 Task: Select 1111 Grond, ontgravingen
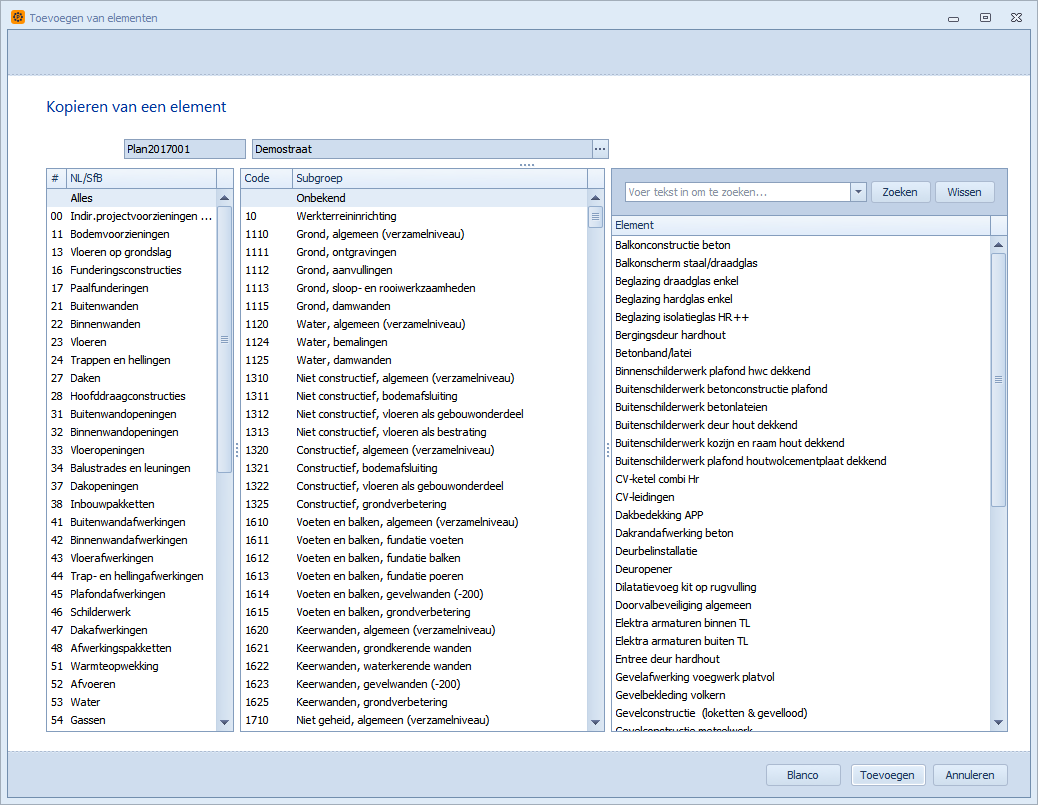(x=414, y=252)
